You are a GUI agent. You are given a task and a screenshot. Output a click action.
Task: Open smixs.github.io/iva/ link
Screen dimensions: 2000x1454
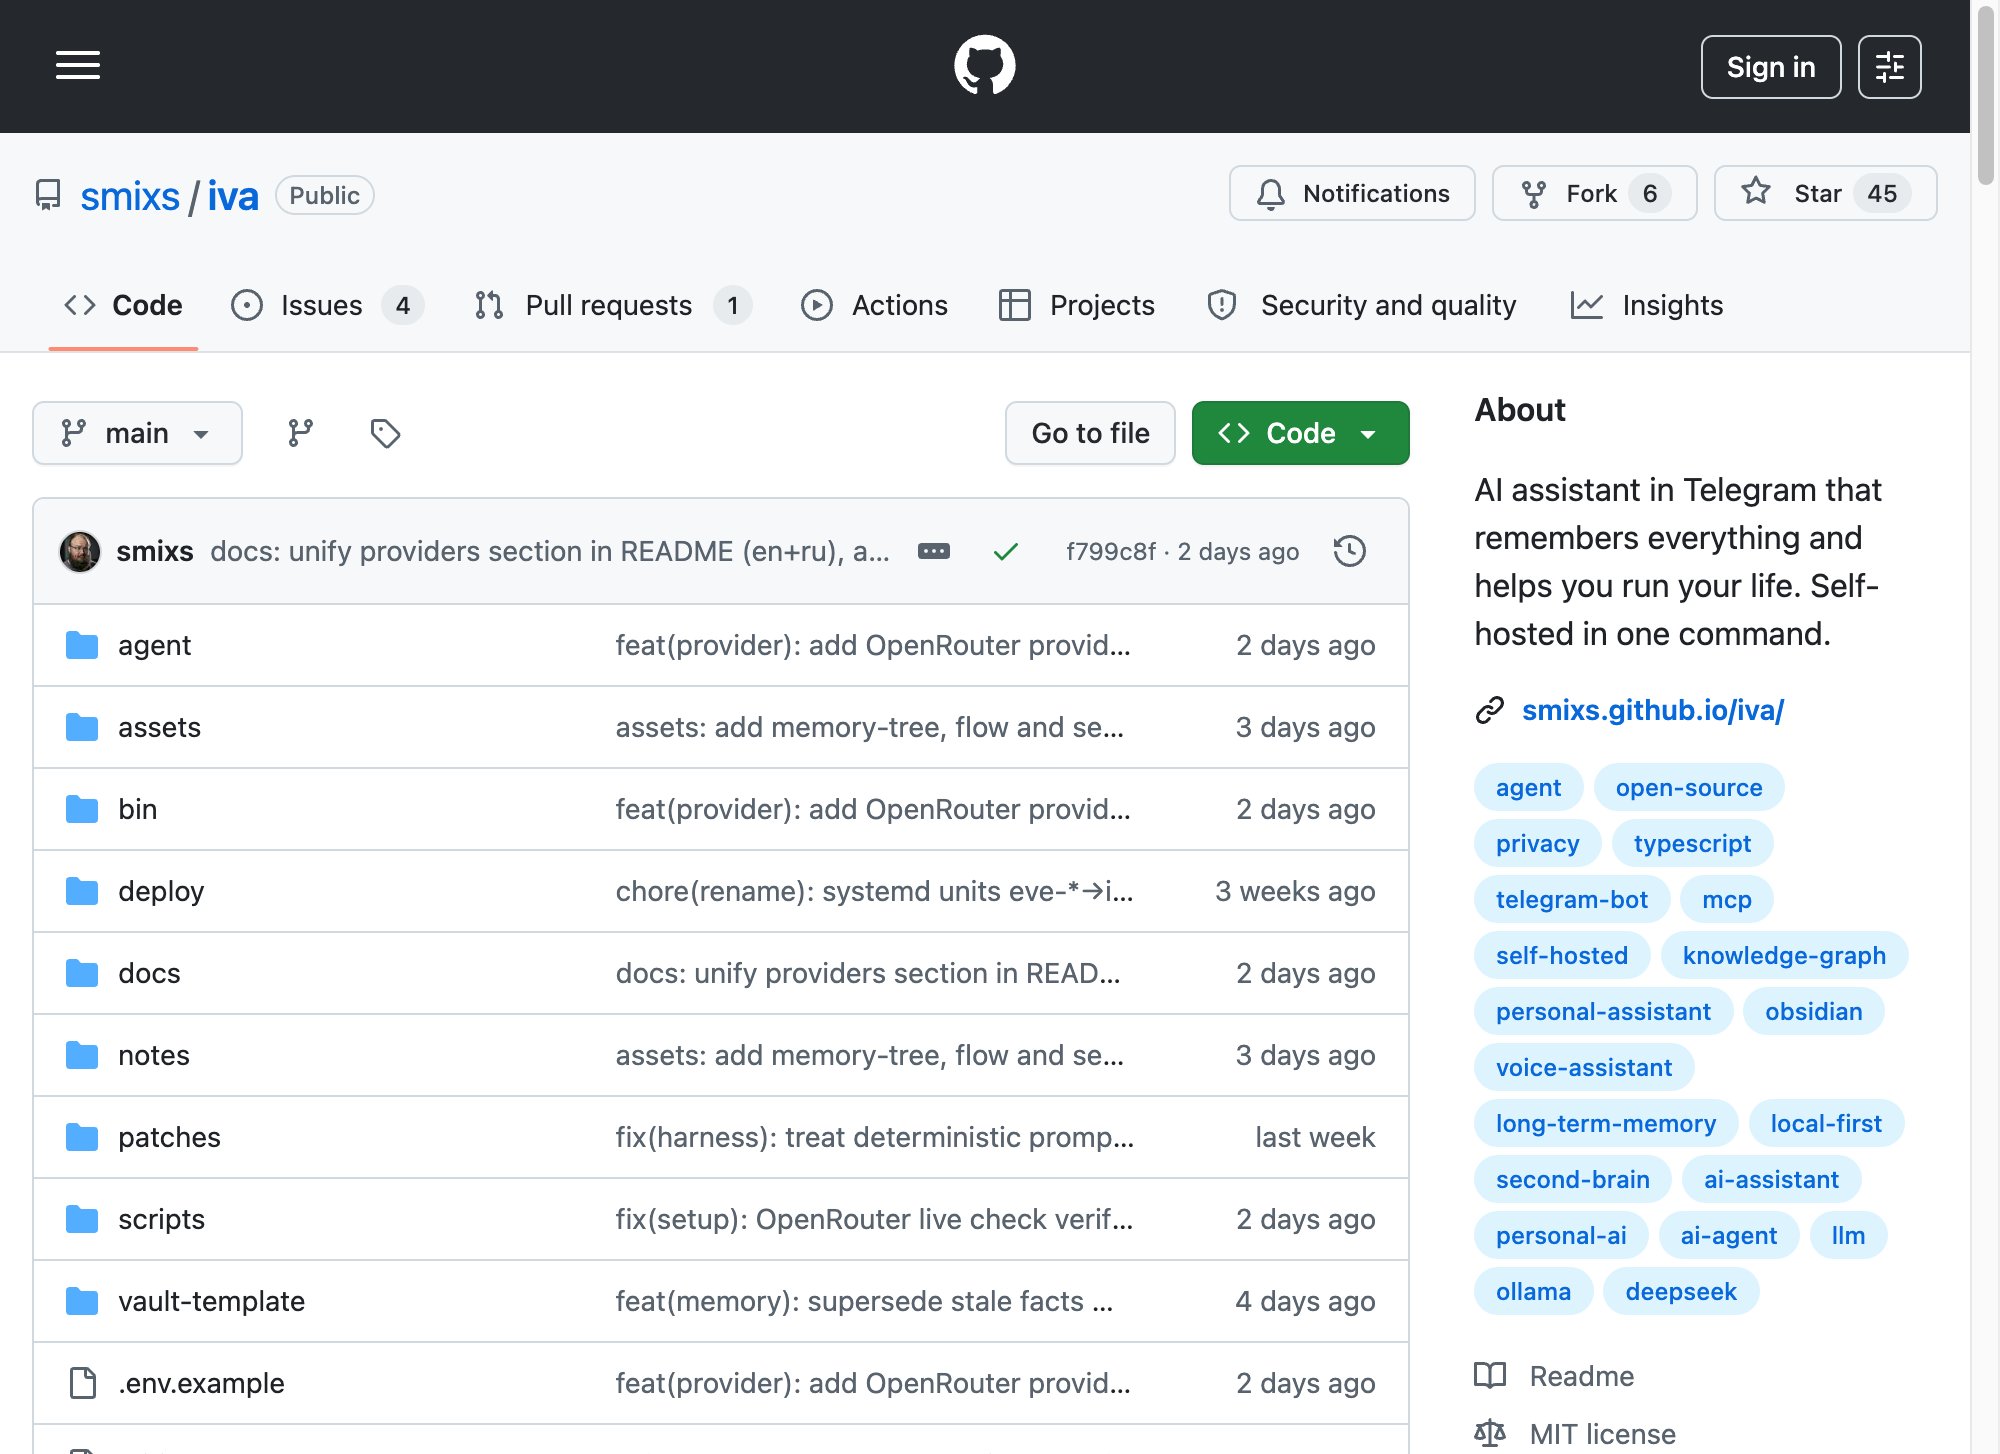(1653, 710)
